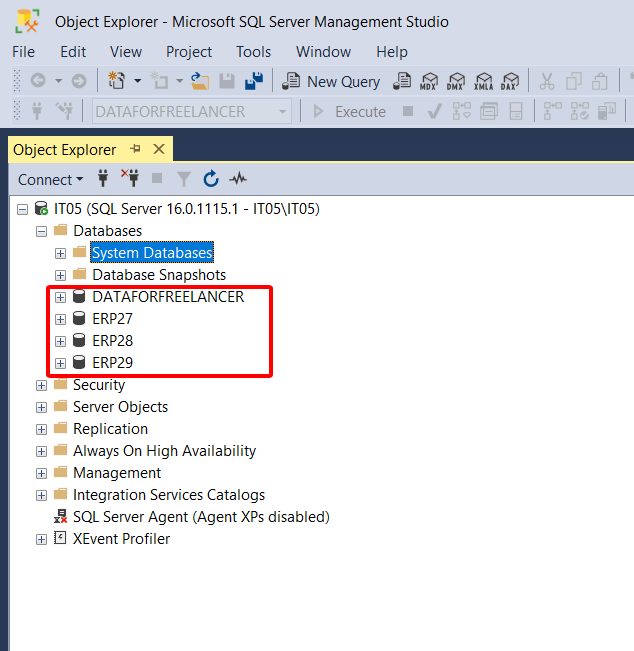Open the Project menu

(189, 52)
